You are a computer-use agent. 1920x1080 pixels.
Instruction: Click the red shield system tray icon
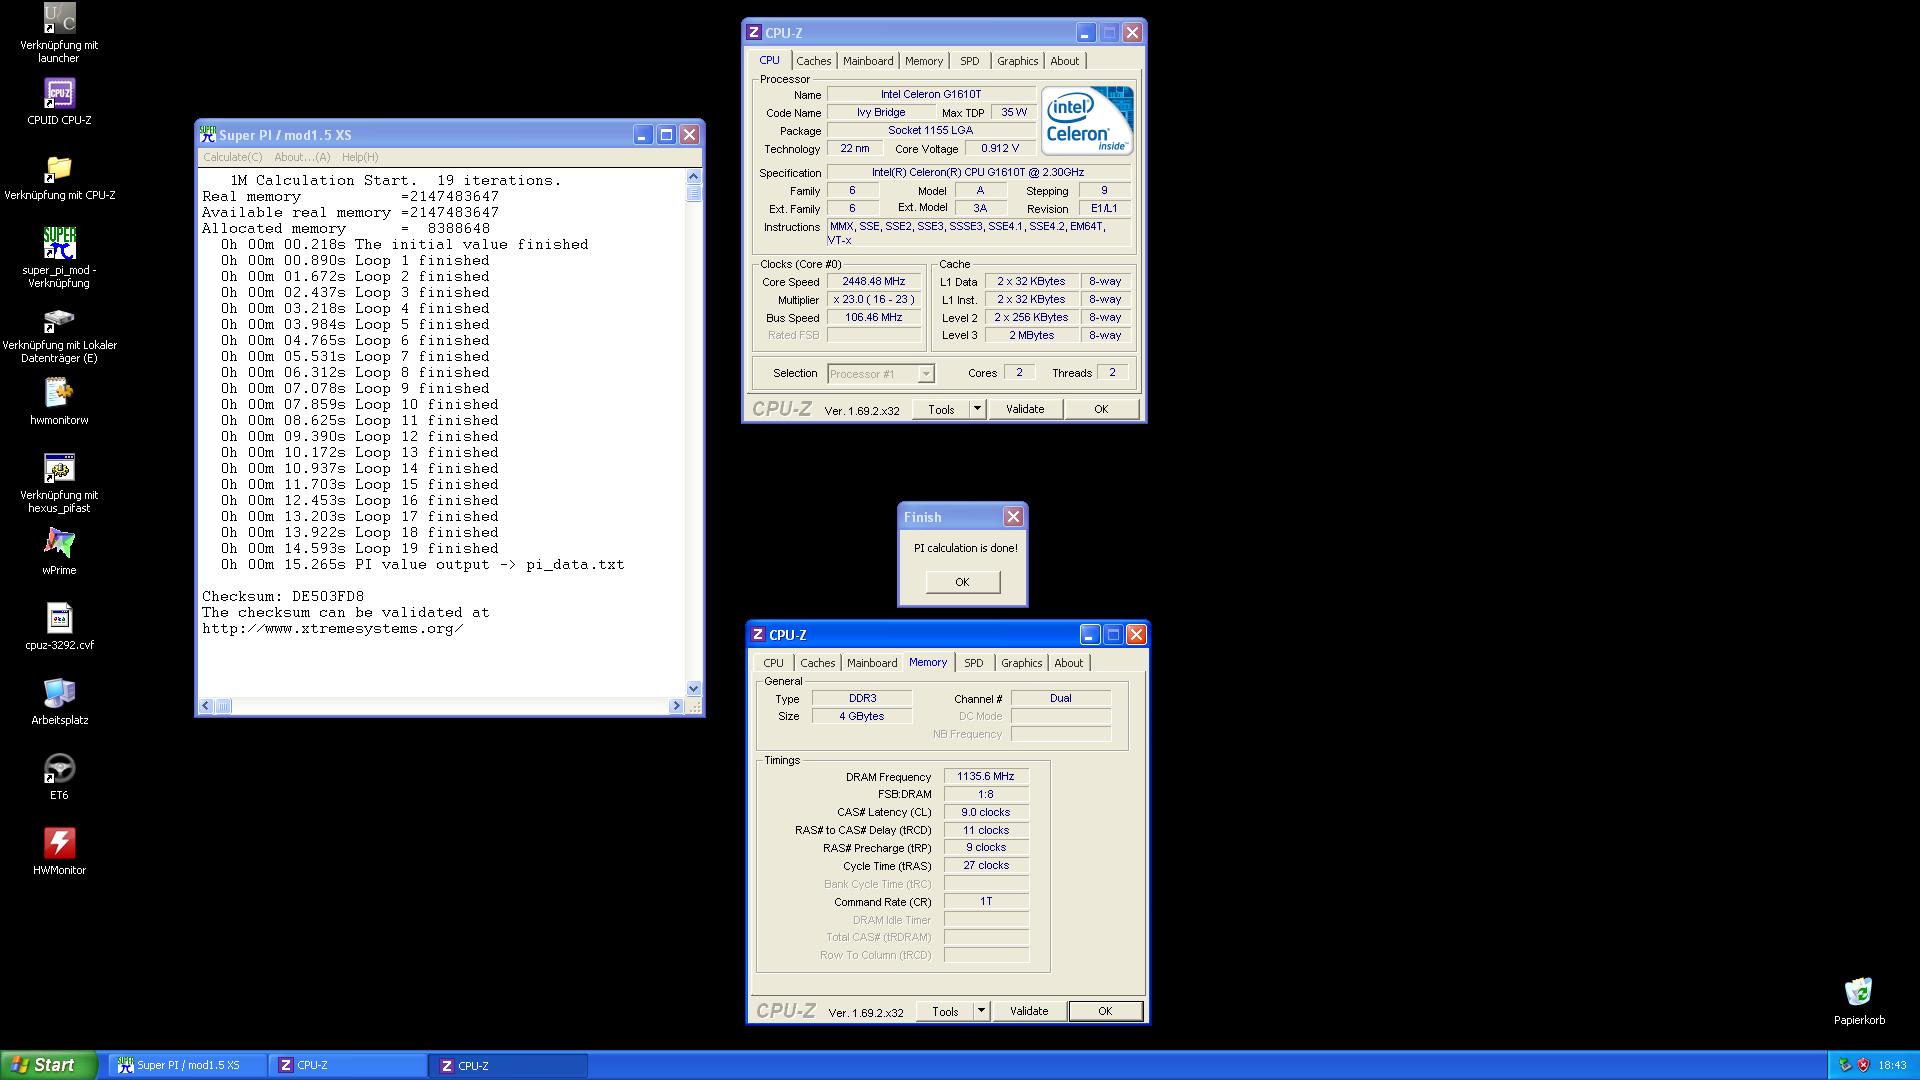1863,1066
